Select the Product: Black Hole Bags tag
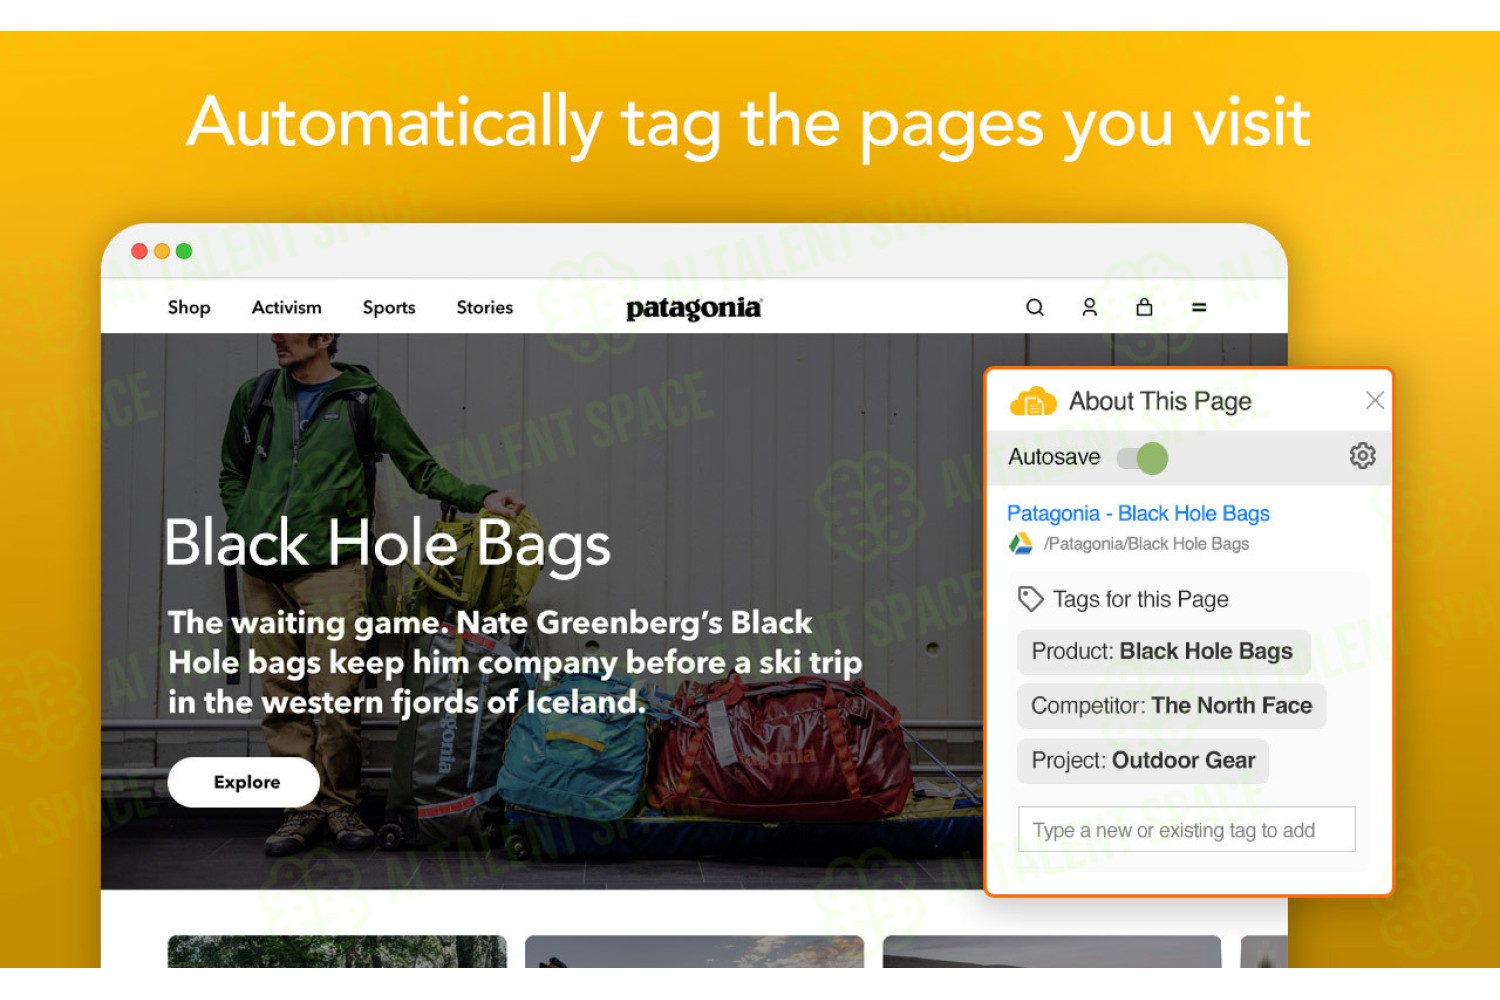 (x=1164, y=652)
